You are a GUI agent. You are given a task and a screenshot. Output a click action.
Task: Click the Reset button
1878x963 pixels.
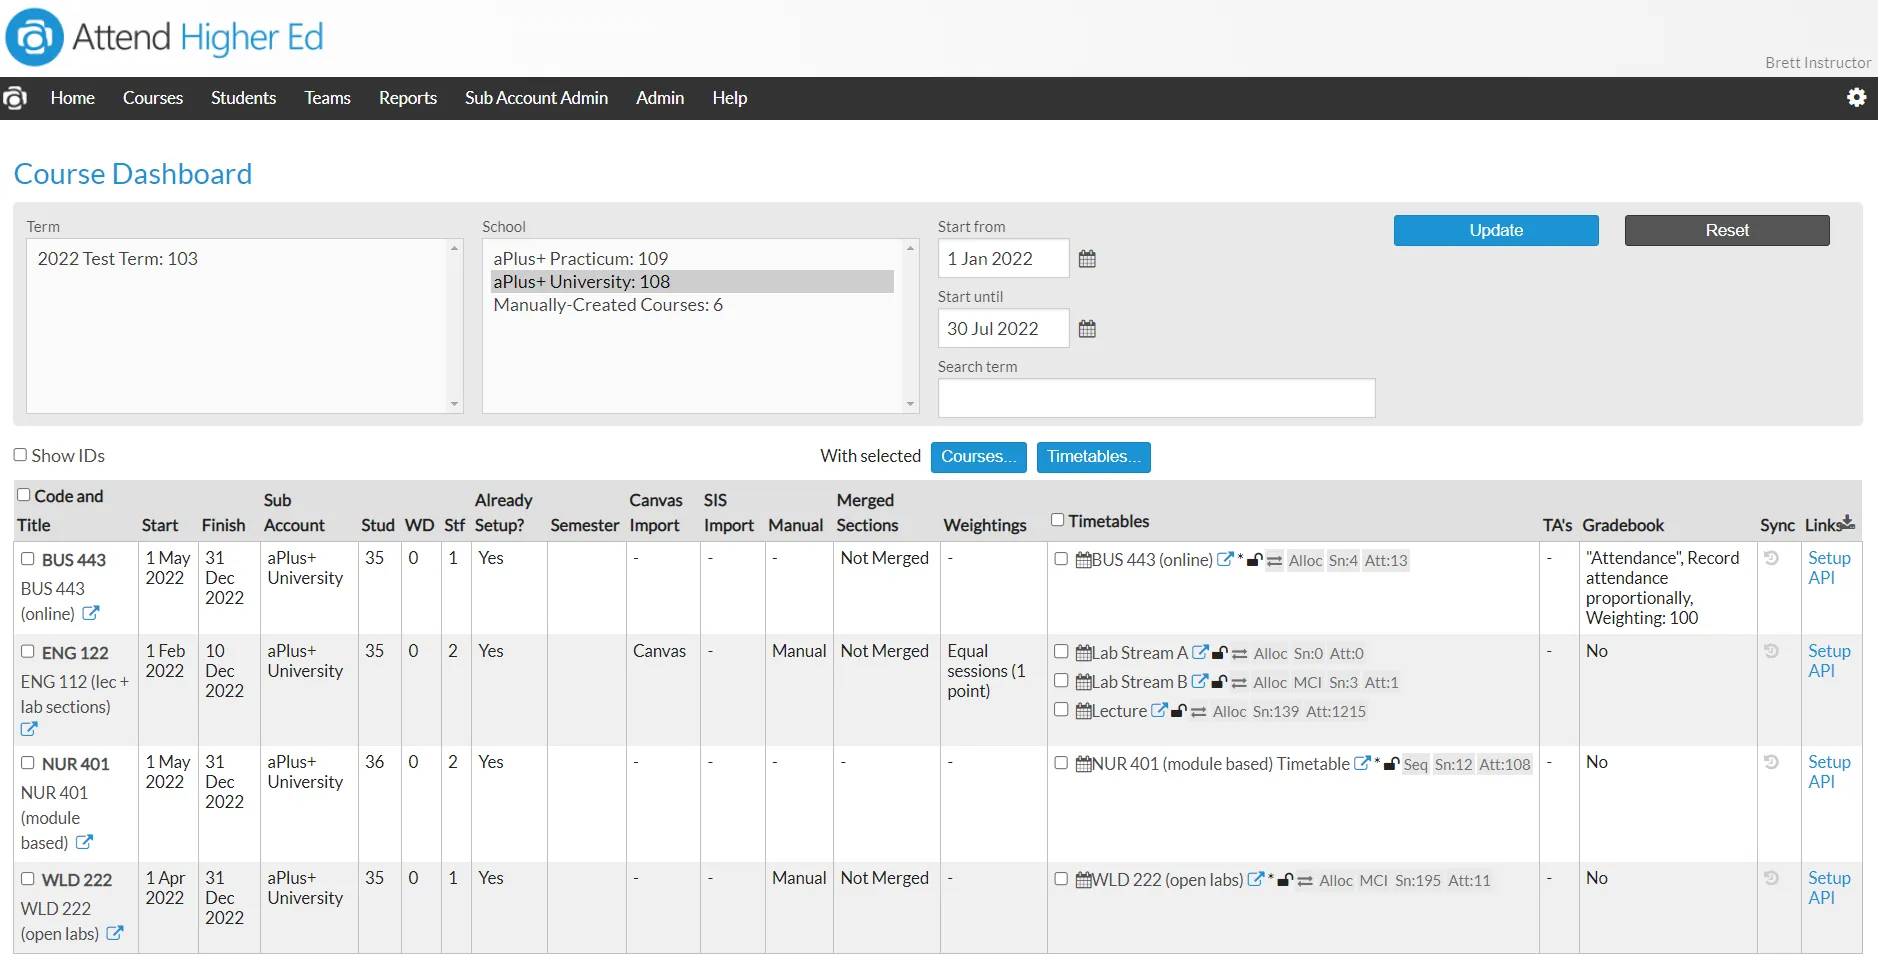tap(1727, 230)
